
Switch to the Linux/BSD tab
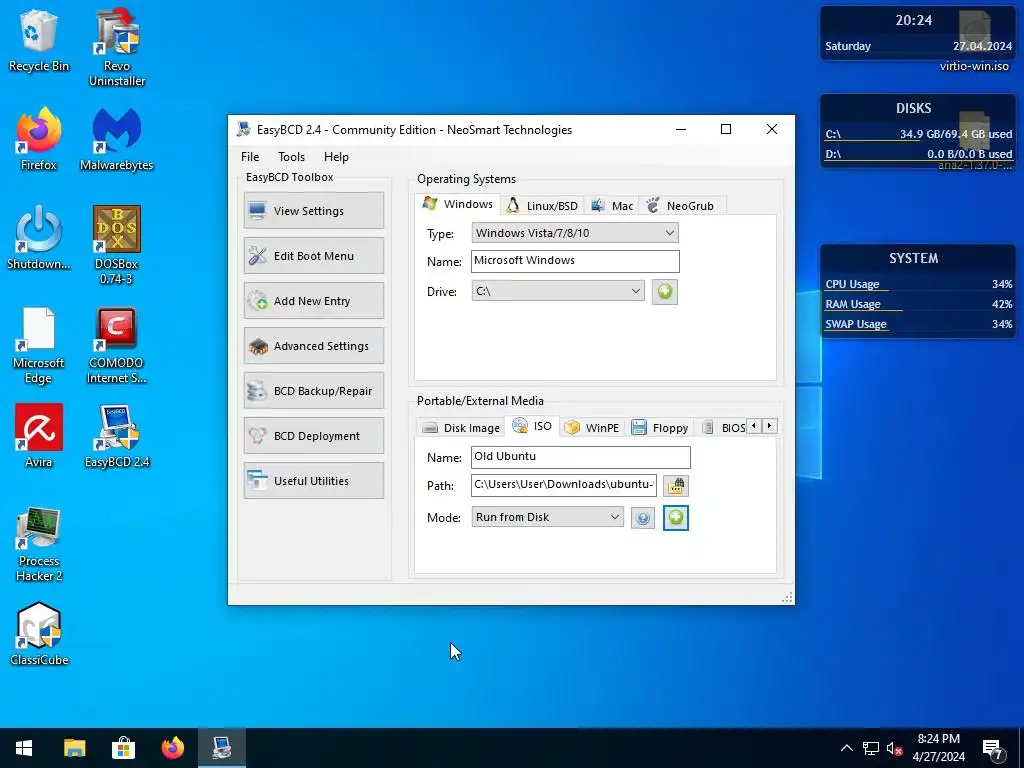[543, 206]
